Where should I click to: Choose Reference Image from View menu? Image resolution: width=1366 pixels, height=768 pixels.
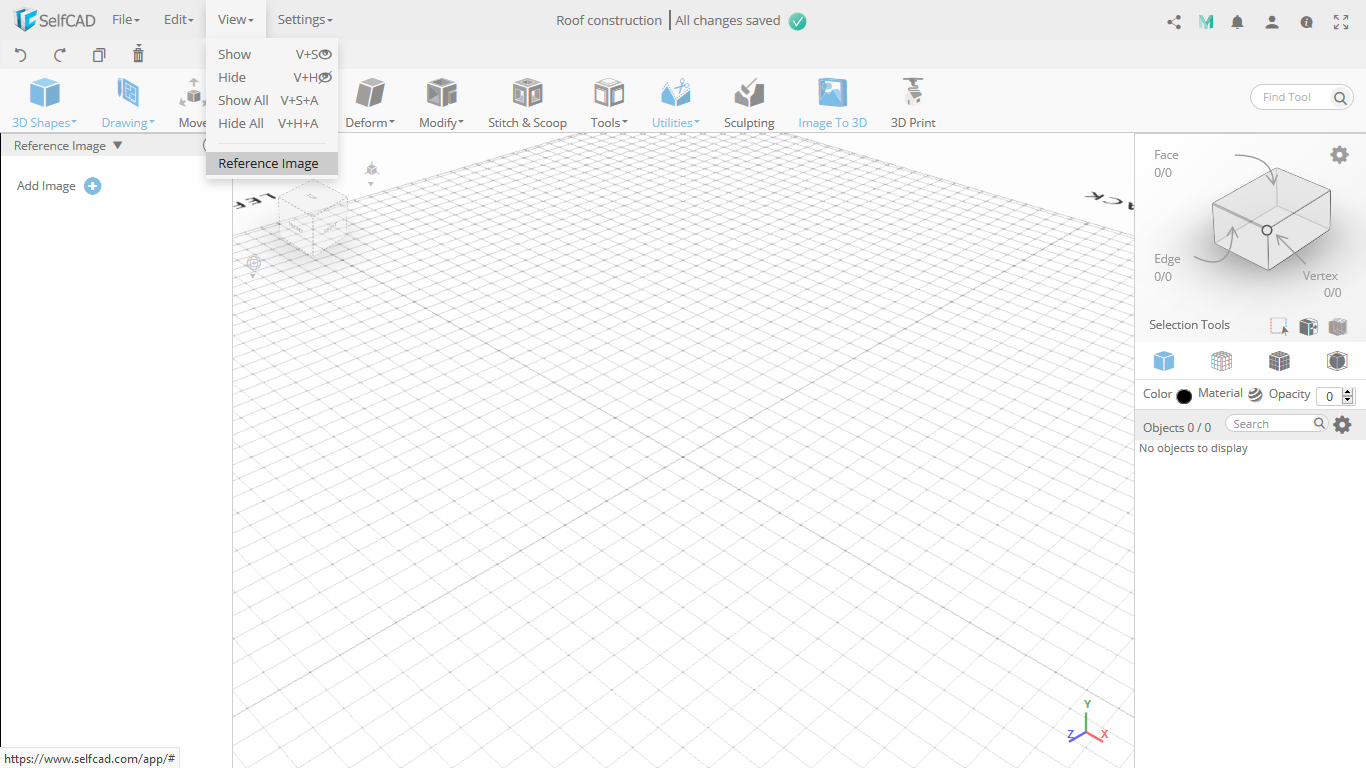[272, 163]
